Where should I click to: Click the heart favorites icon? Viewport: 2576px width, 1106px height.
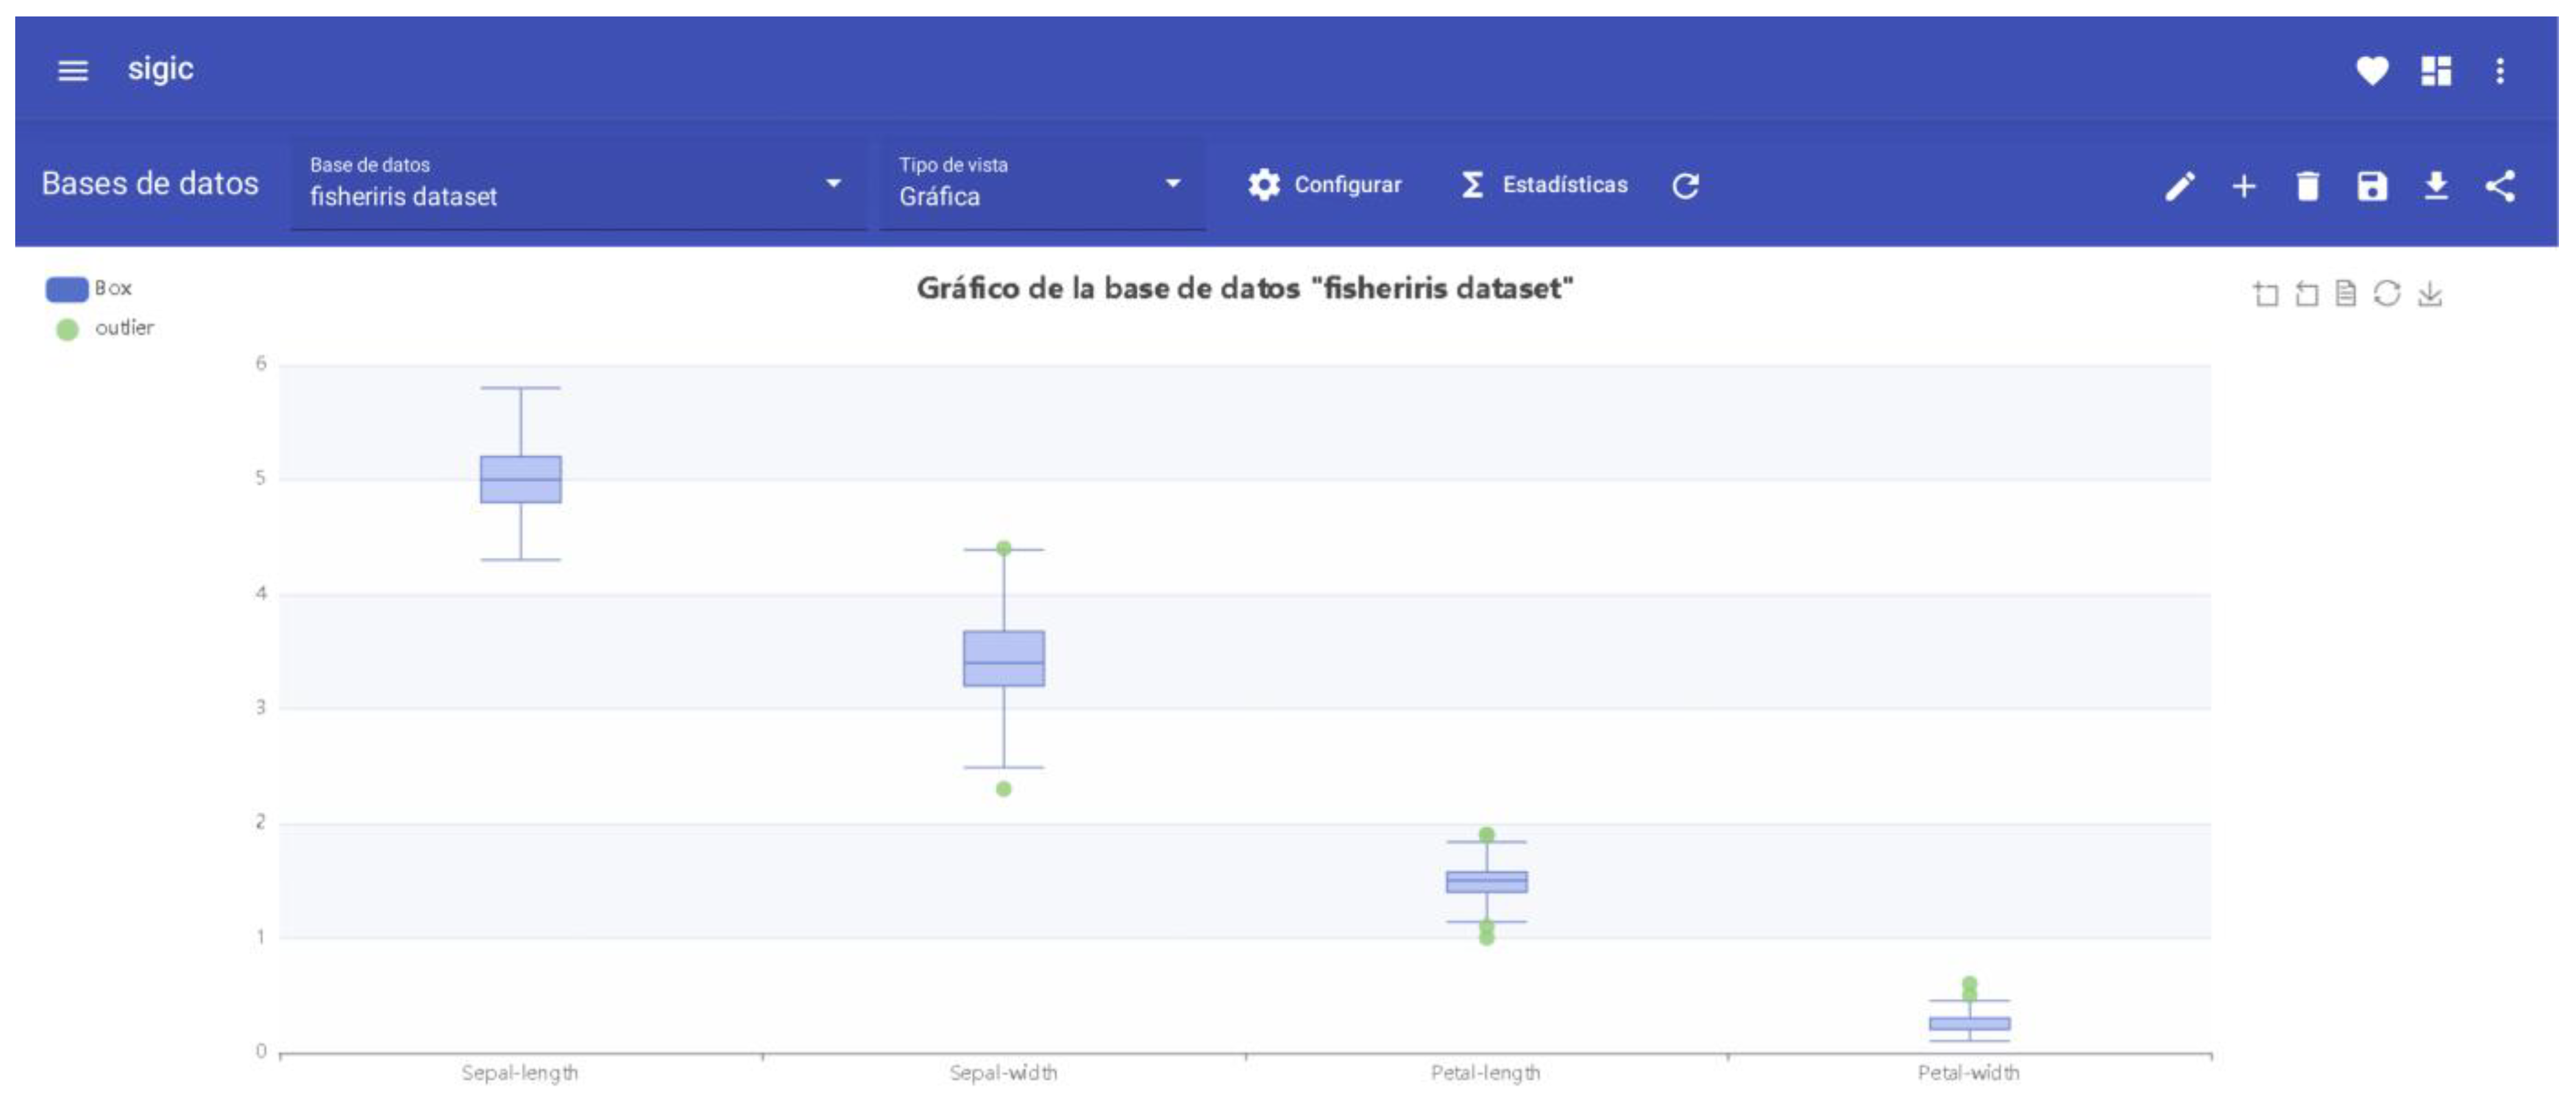pos(2371,71)
